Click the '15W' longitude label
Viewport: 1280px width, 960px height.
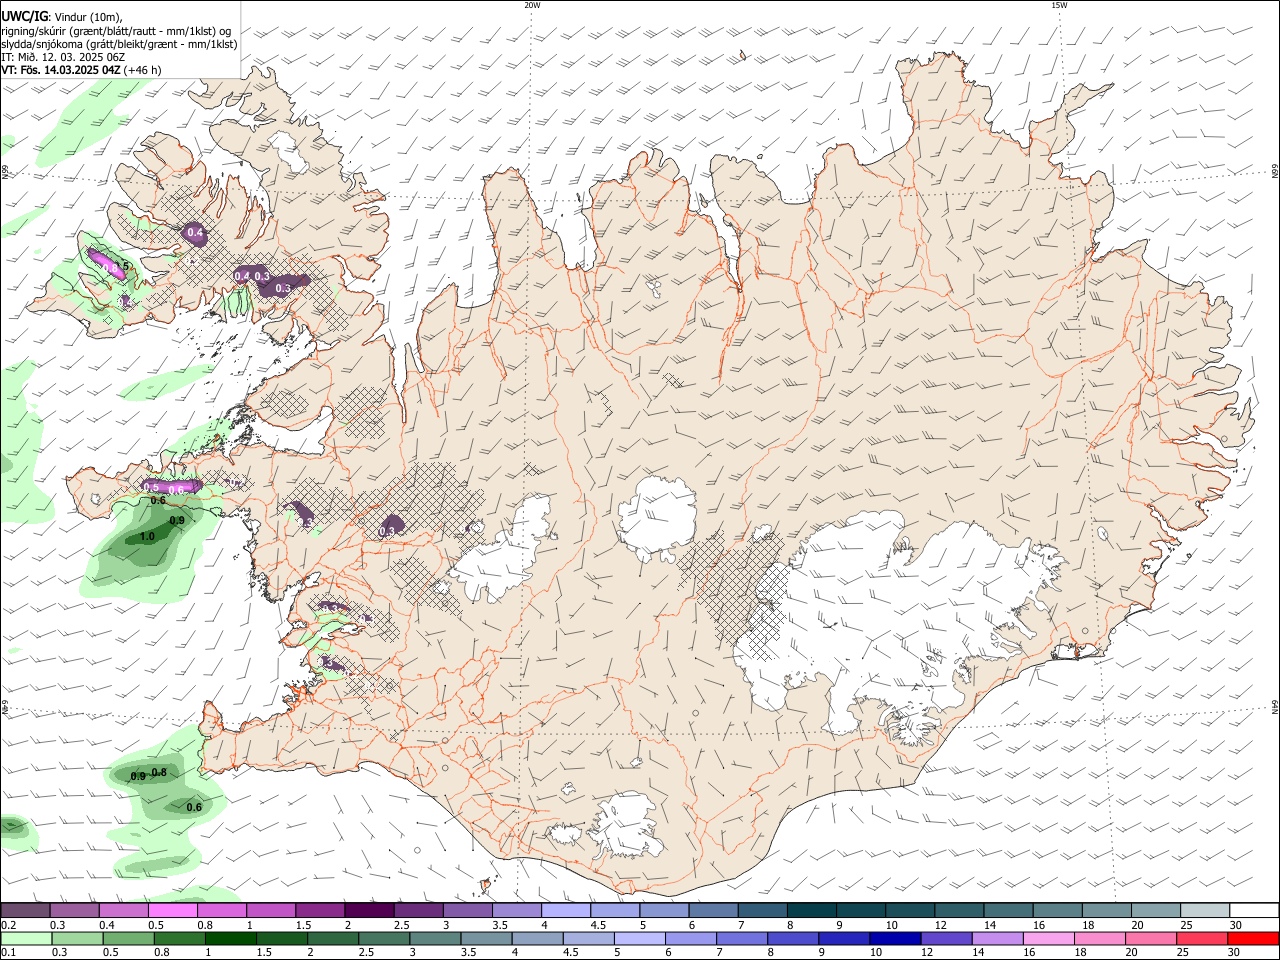tap(1059, 5)
